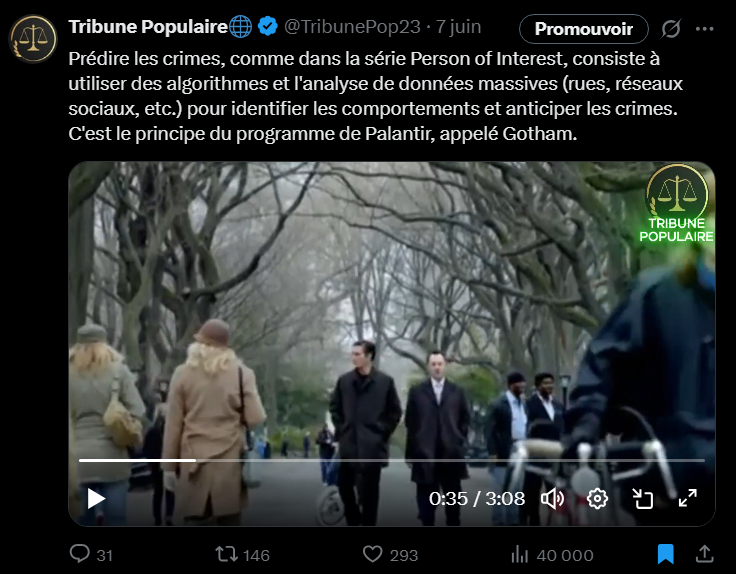Open the three-dot more options menu

click(705, 29)
